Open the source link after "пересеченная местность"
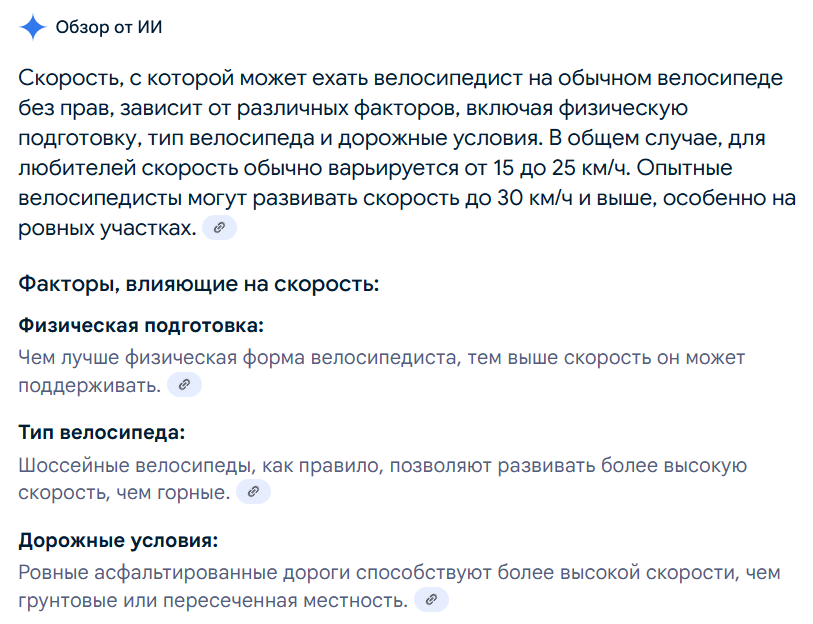The width and height of the screenshot is (813, 624). point(431,600)
